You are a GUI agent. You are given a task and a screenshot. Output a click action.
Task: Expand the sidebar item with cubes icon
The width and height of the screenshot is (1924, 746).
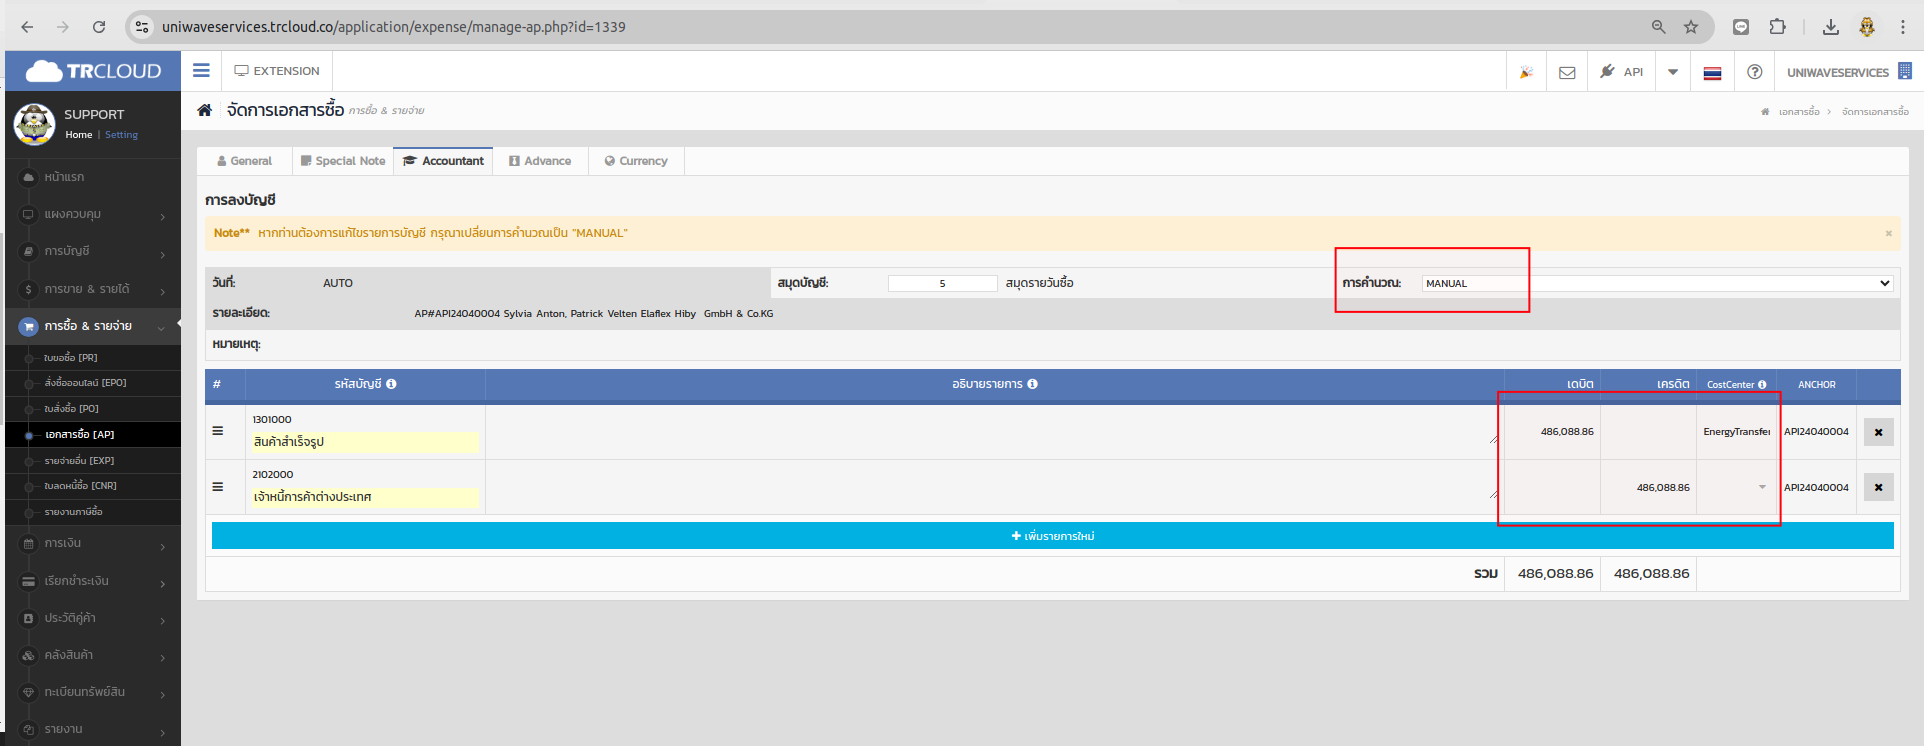click(93, 655)
